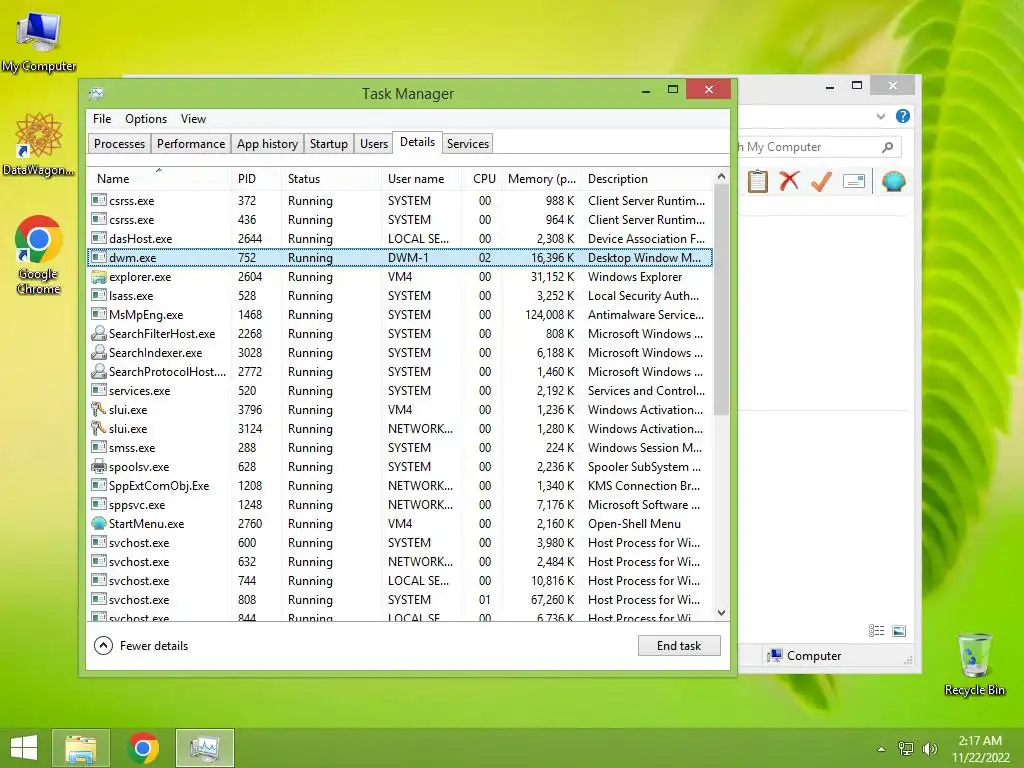Click the explorer.exe process icon
The image size is (1024, 768).
click(99, 277)
